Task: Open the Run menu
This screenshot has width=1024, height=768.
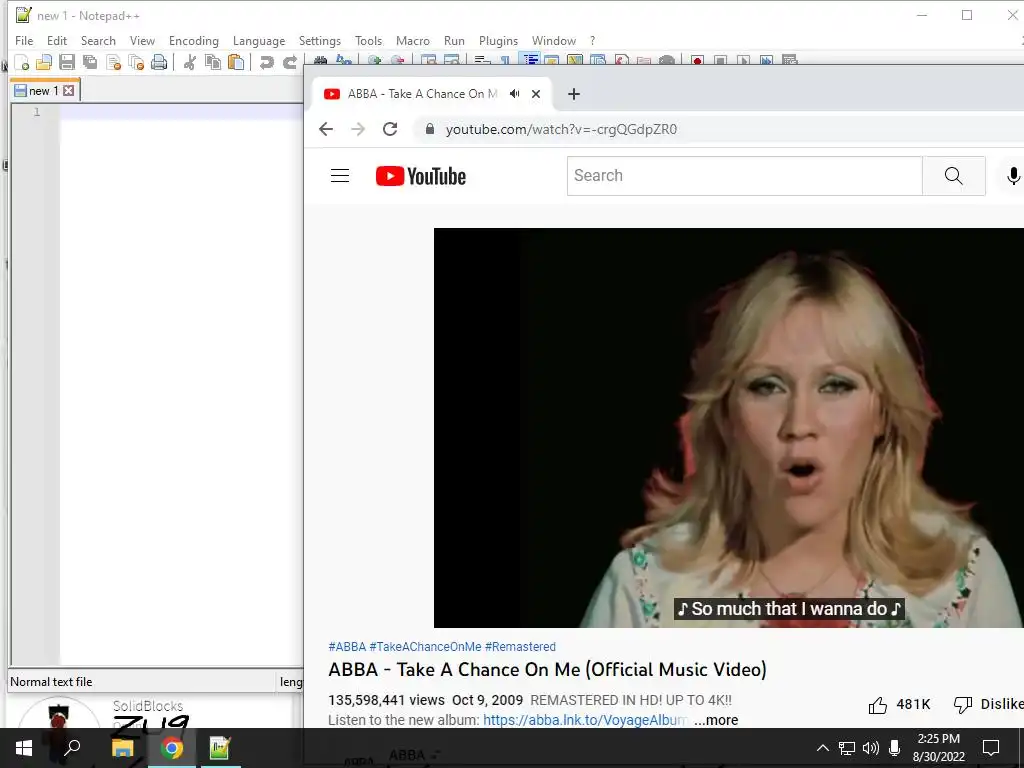Action: point(454,40)
